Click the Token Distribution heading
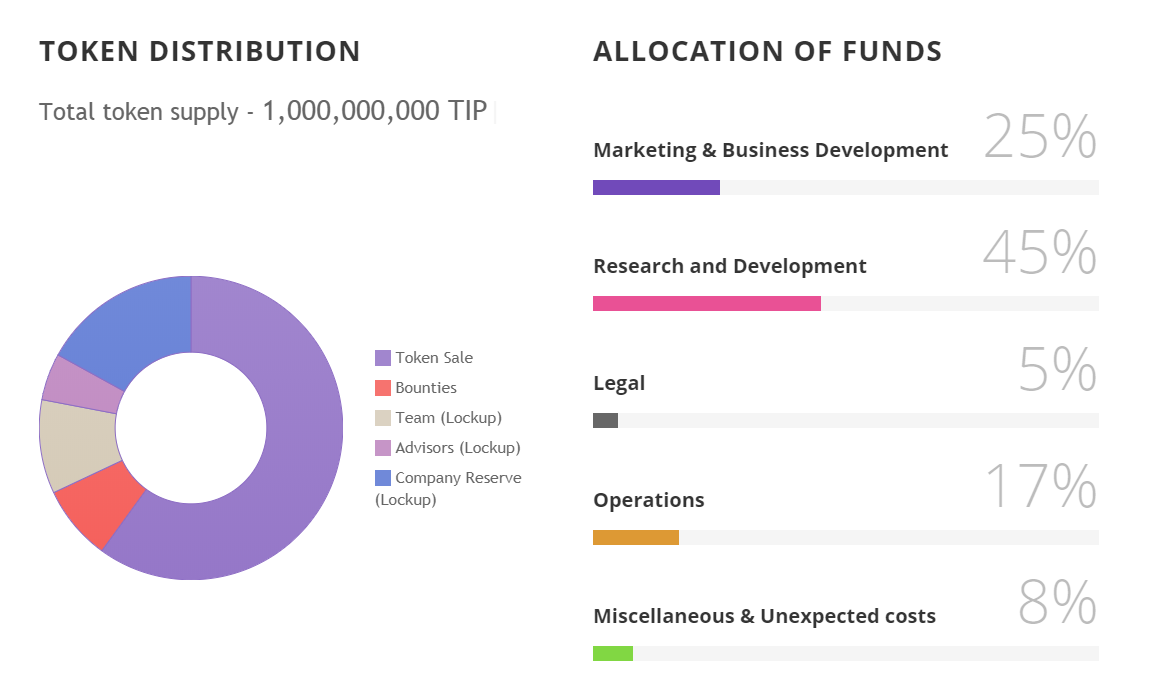 pos(200,52)
